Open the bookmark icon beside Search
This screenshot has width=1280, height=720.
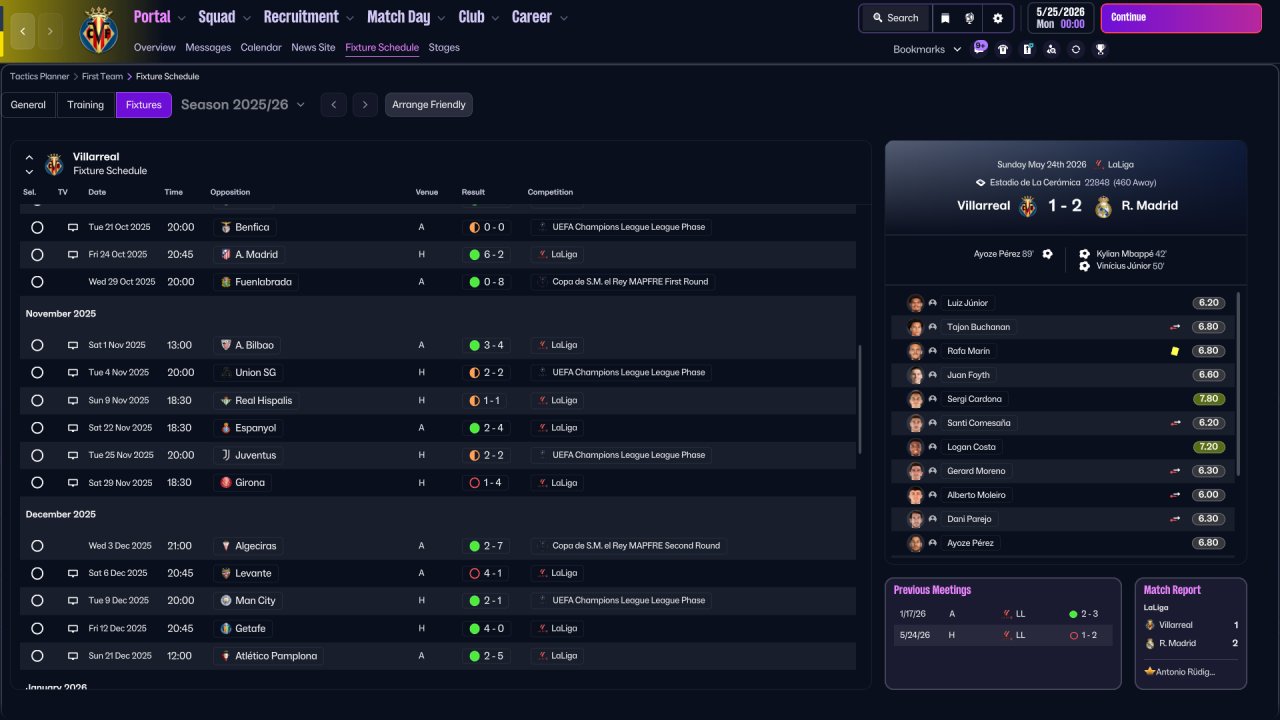[x=945, y=18]
